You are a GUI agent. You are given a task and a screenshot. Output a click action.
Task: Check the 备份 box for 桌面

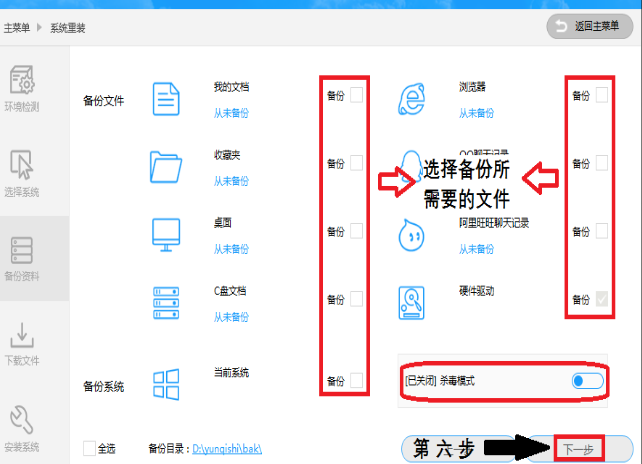click(356, 231)
